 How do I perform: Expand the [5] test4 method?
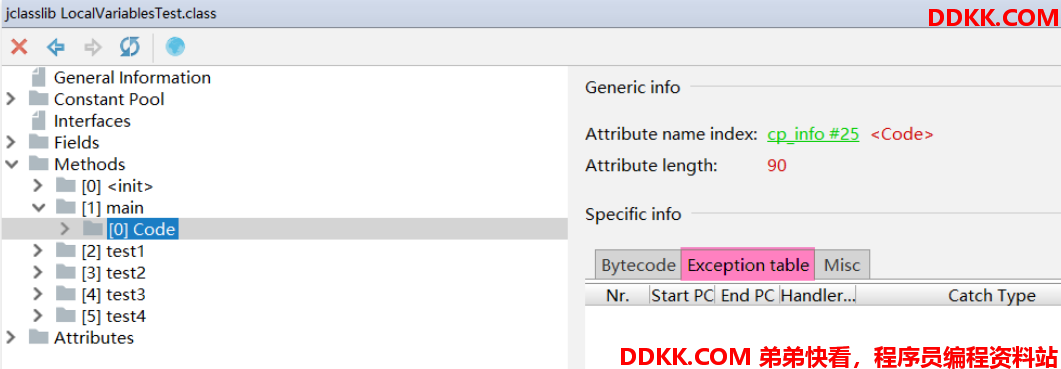[39, 316]
